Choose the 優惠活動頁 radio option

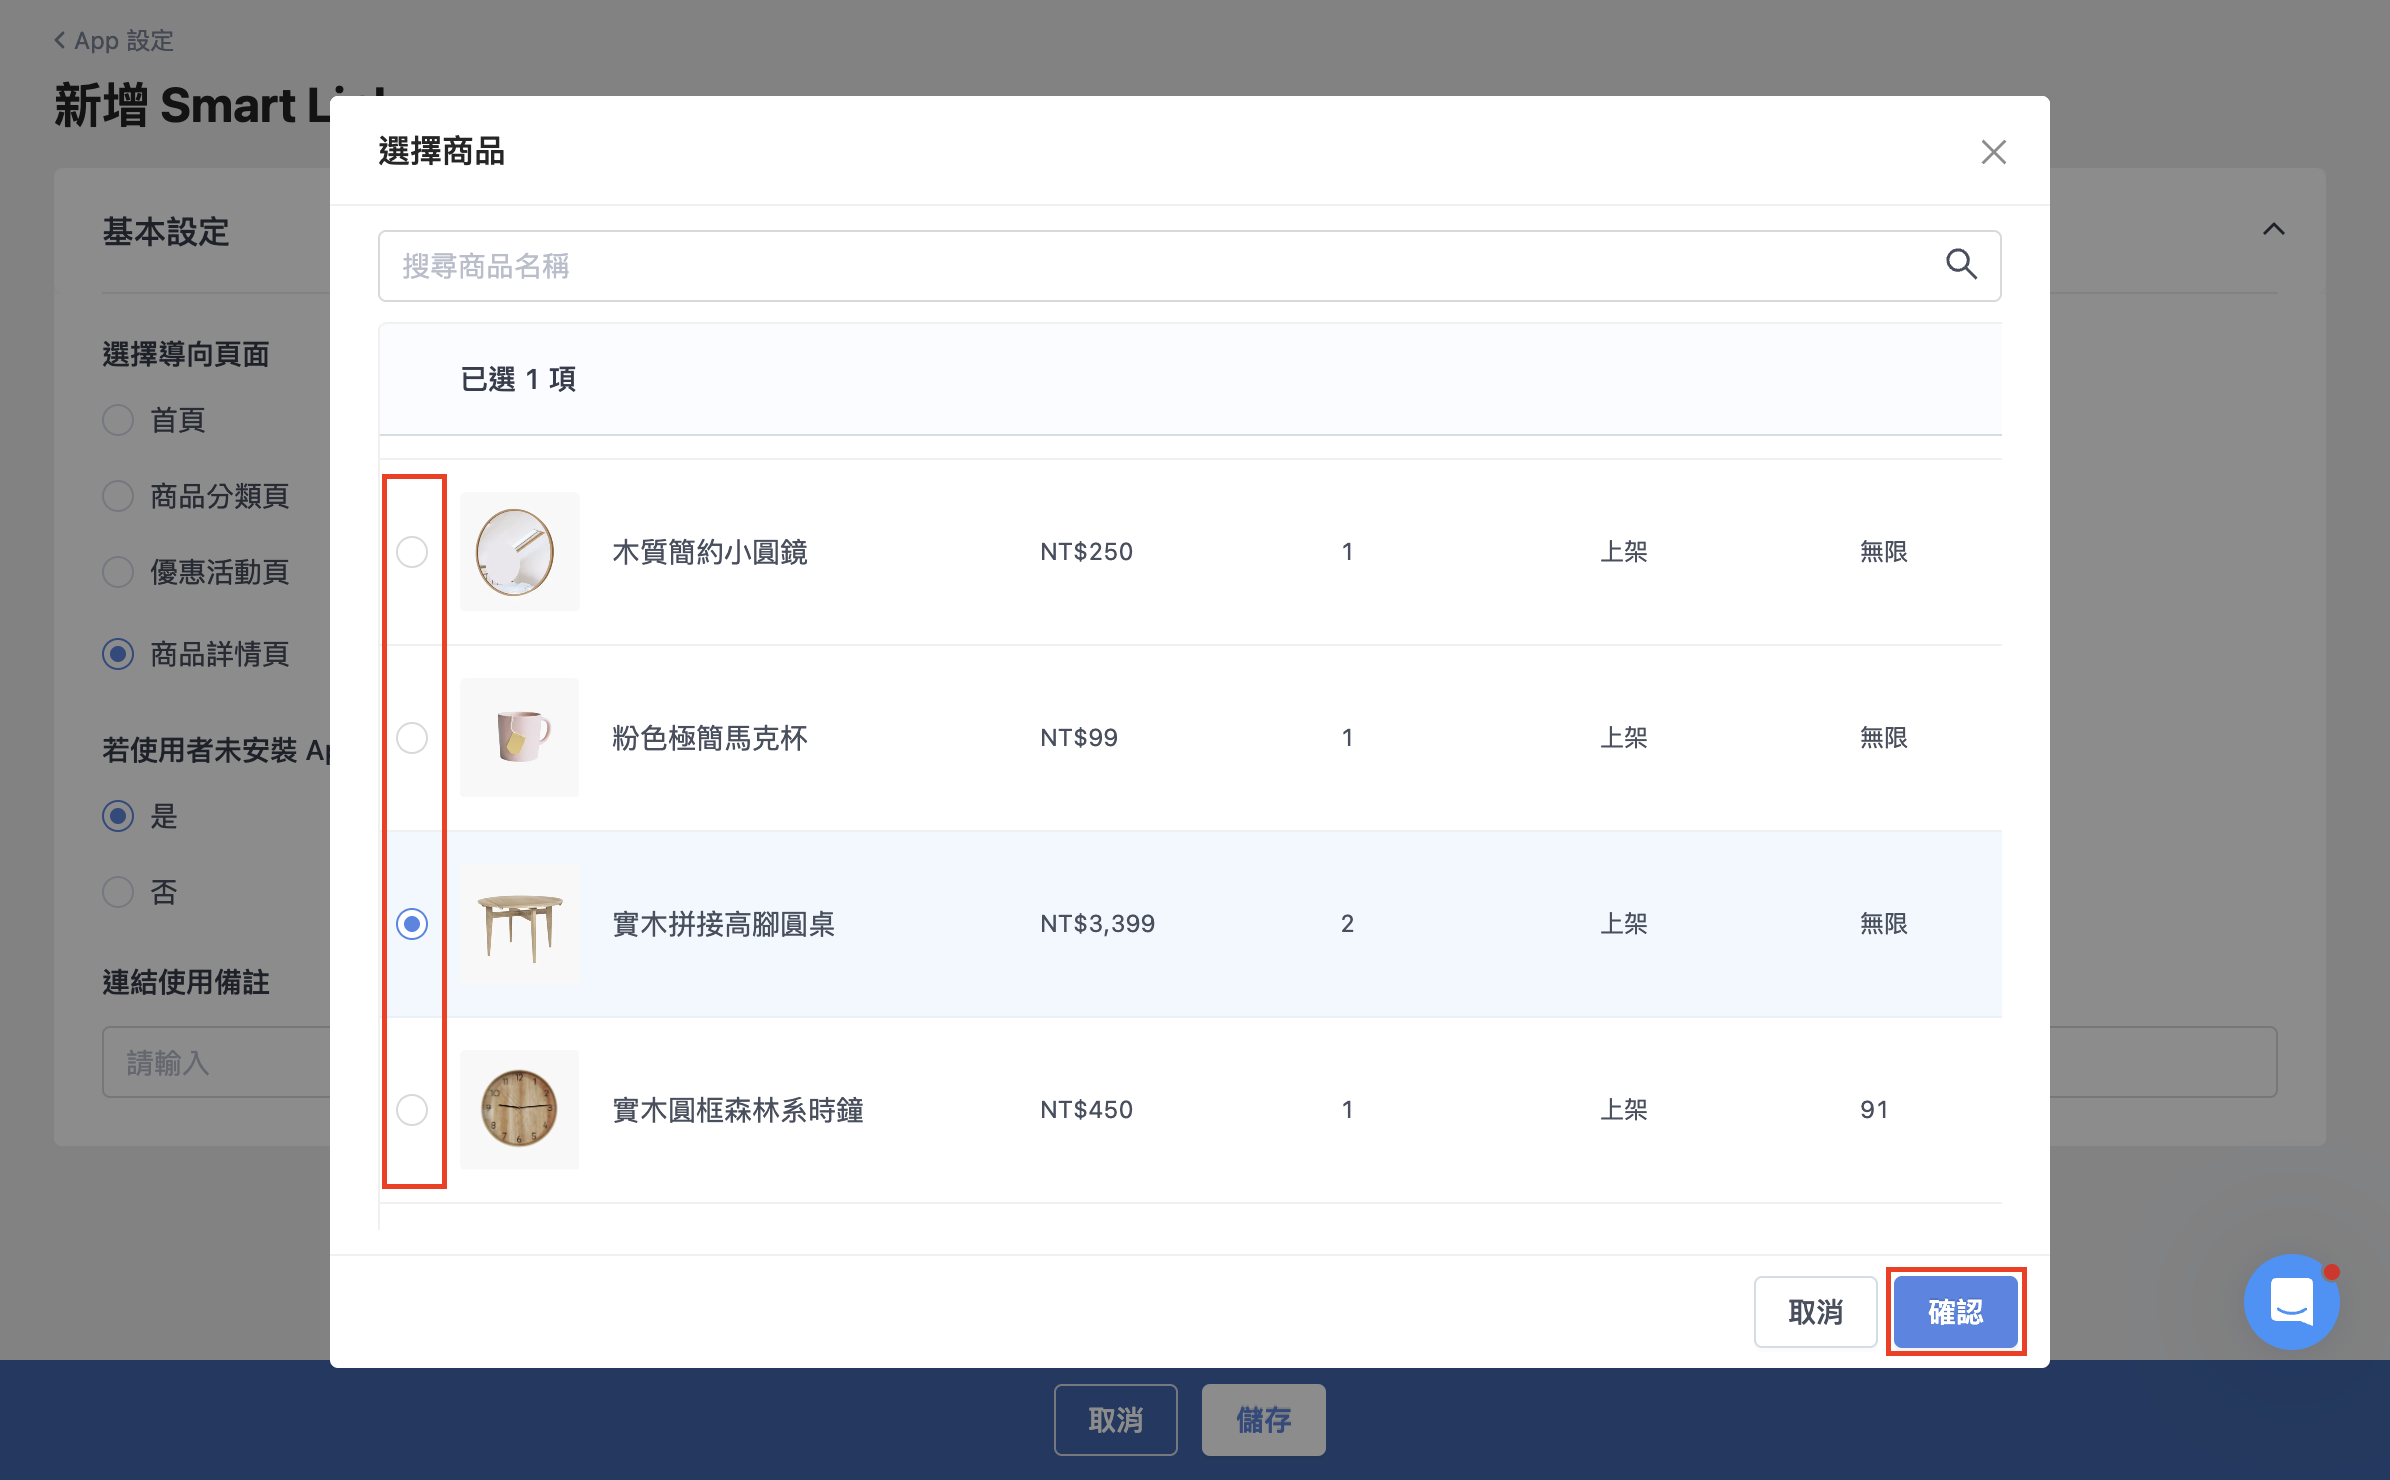point(118,572)
